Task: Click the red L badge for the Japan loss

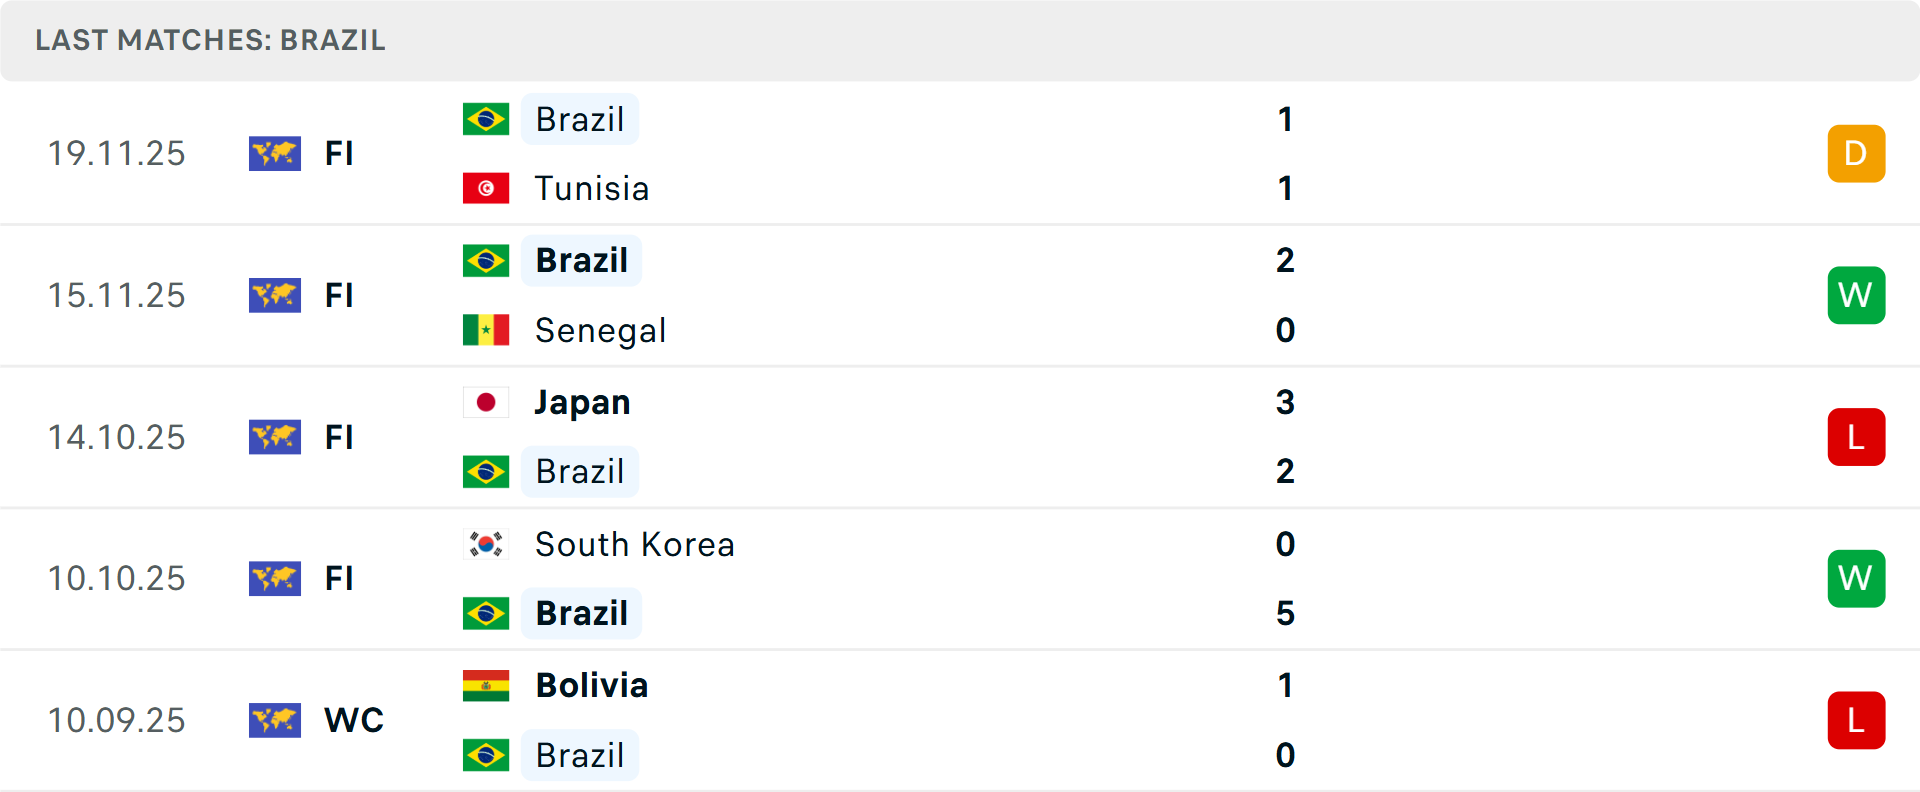Action: [1856, 437]
